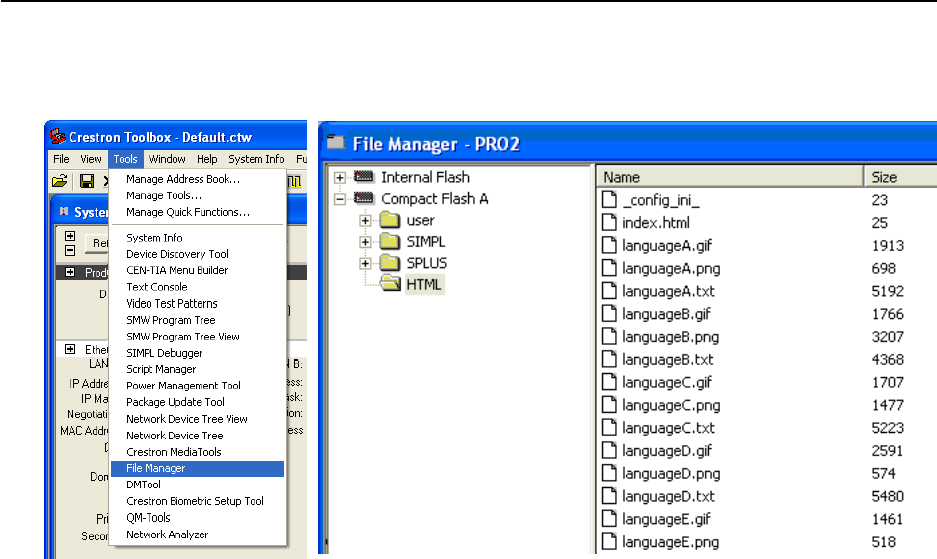Image resolution: width=937 pixels, height=559 pixels.
Task: Choose Device Discovery Tool
Action: [x=177, y=254]
